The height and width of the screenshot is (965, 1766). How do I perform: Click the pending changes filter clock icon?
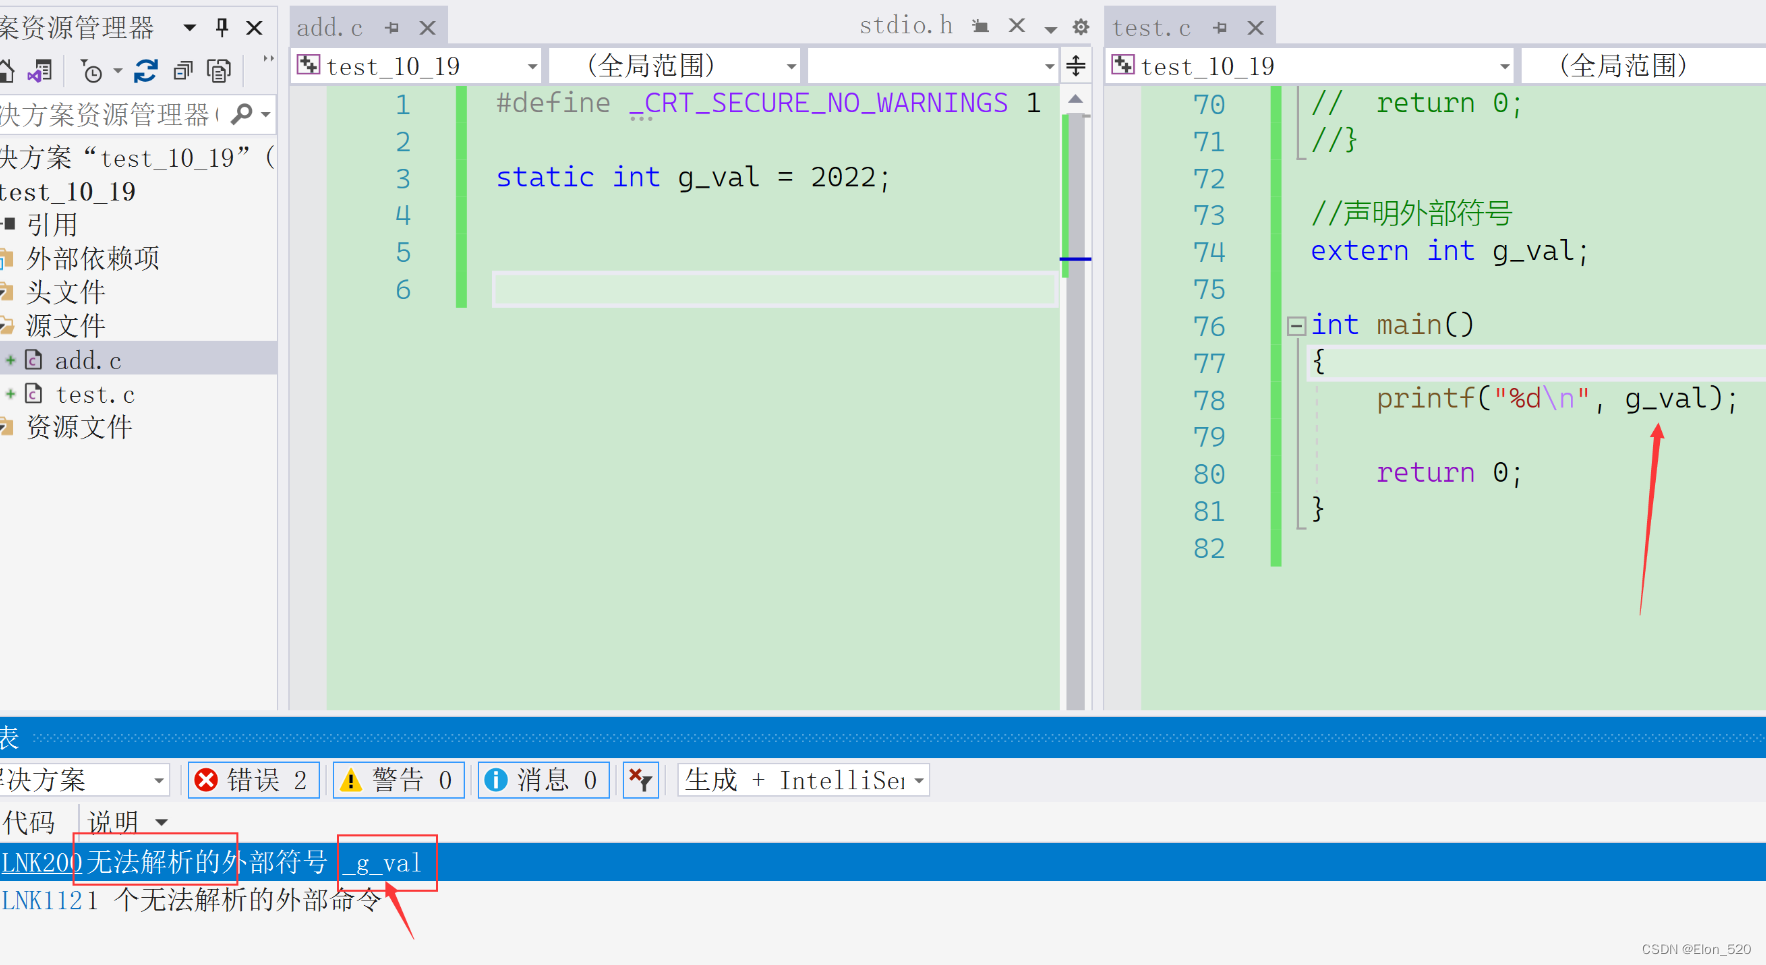point(91,71)
